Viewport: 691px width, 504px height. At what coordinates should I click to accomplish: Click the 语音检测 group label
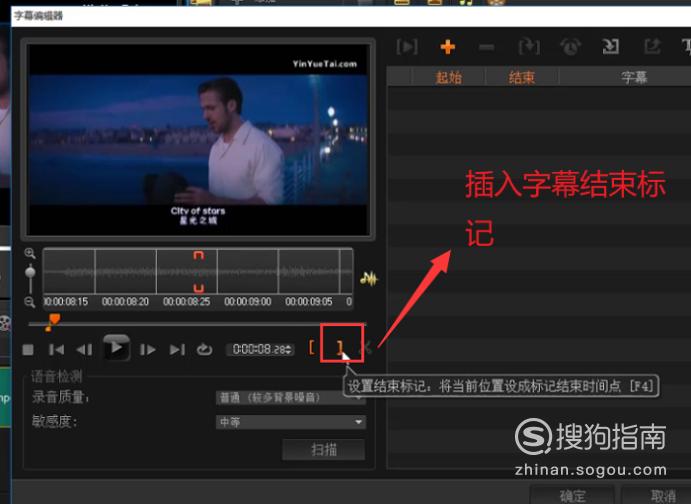56,376
